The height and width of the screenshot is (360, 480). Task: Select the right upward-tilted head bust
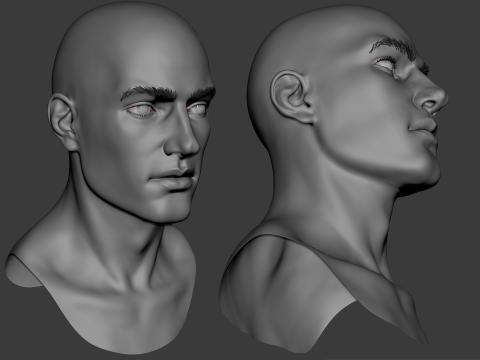click(x=333, y=180)
